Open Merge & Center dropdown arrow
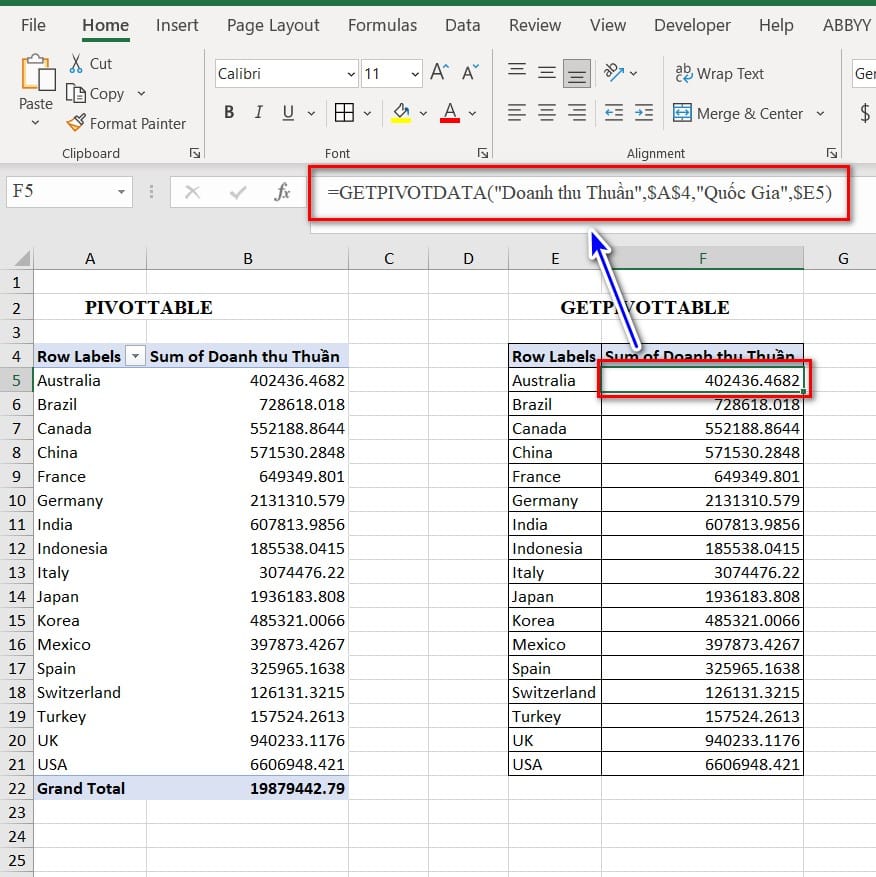The height and width of the screenshot is (877, 876). 820,114
